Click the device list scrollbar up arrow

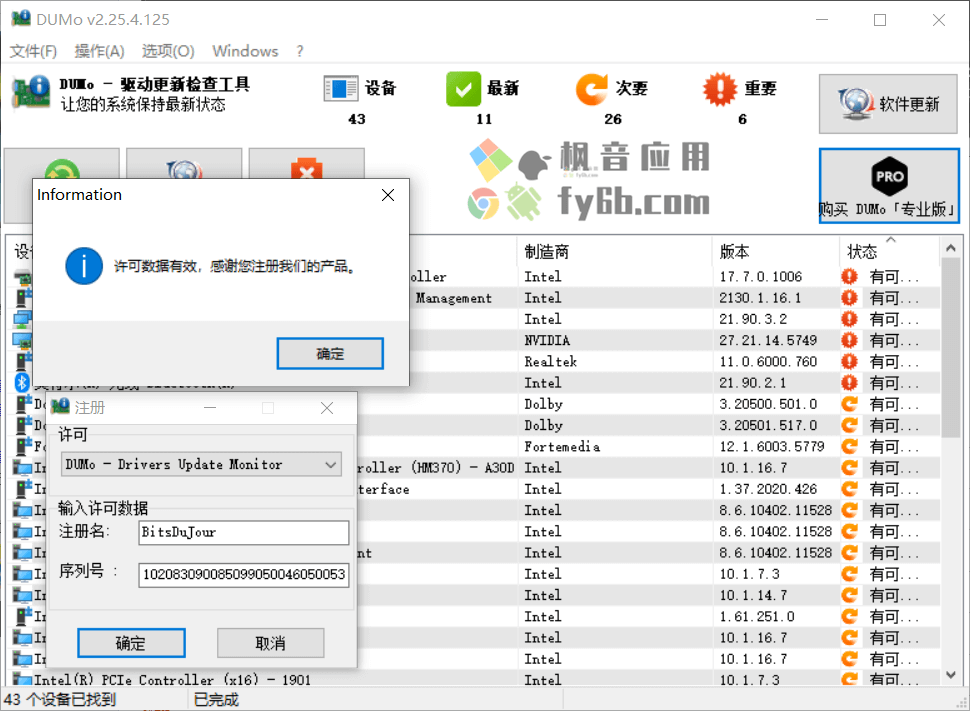950,248
